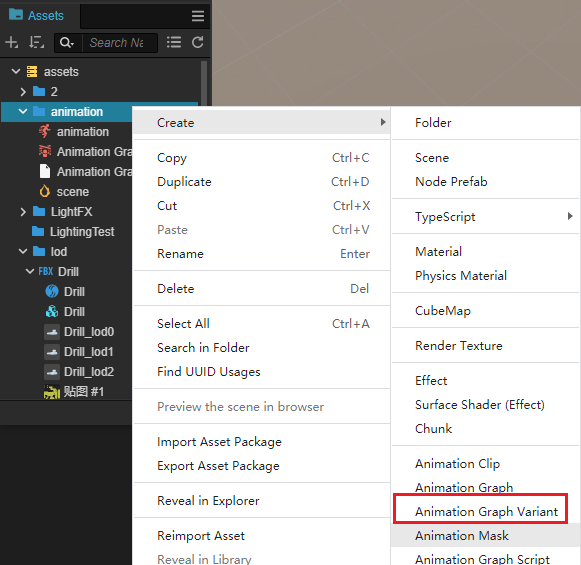Image resolution: width=581 pixels, height=565 pixels.
Task: Toggle the collapse-all list icon
Action: (x=174, y=42)
